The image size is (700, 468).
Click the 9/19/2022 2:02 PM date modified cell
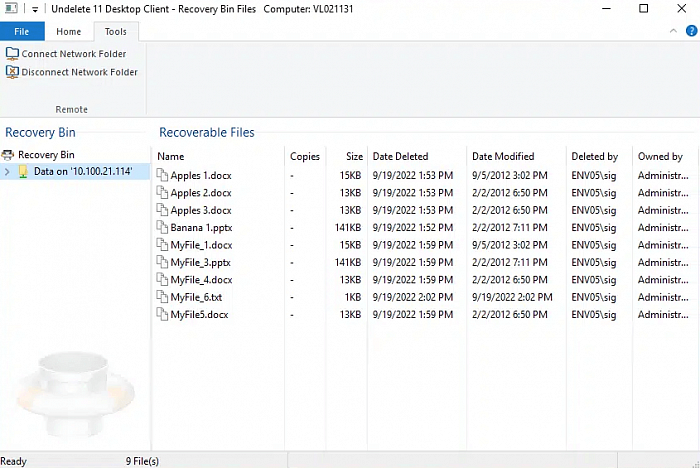512,297
